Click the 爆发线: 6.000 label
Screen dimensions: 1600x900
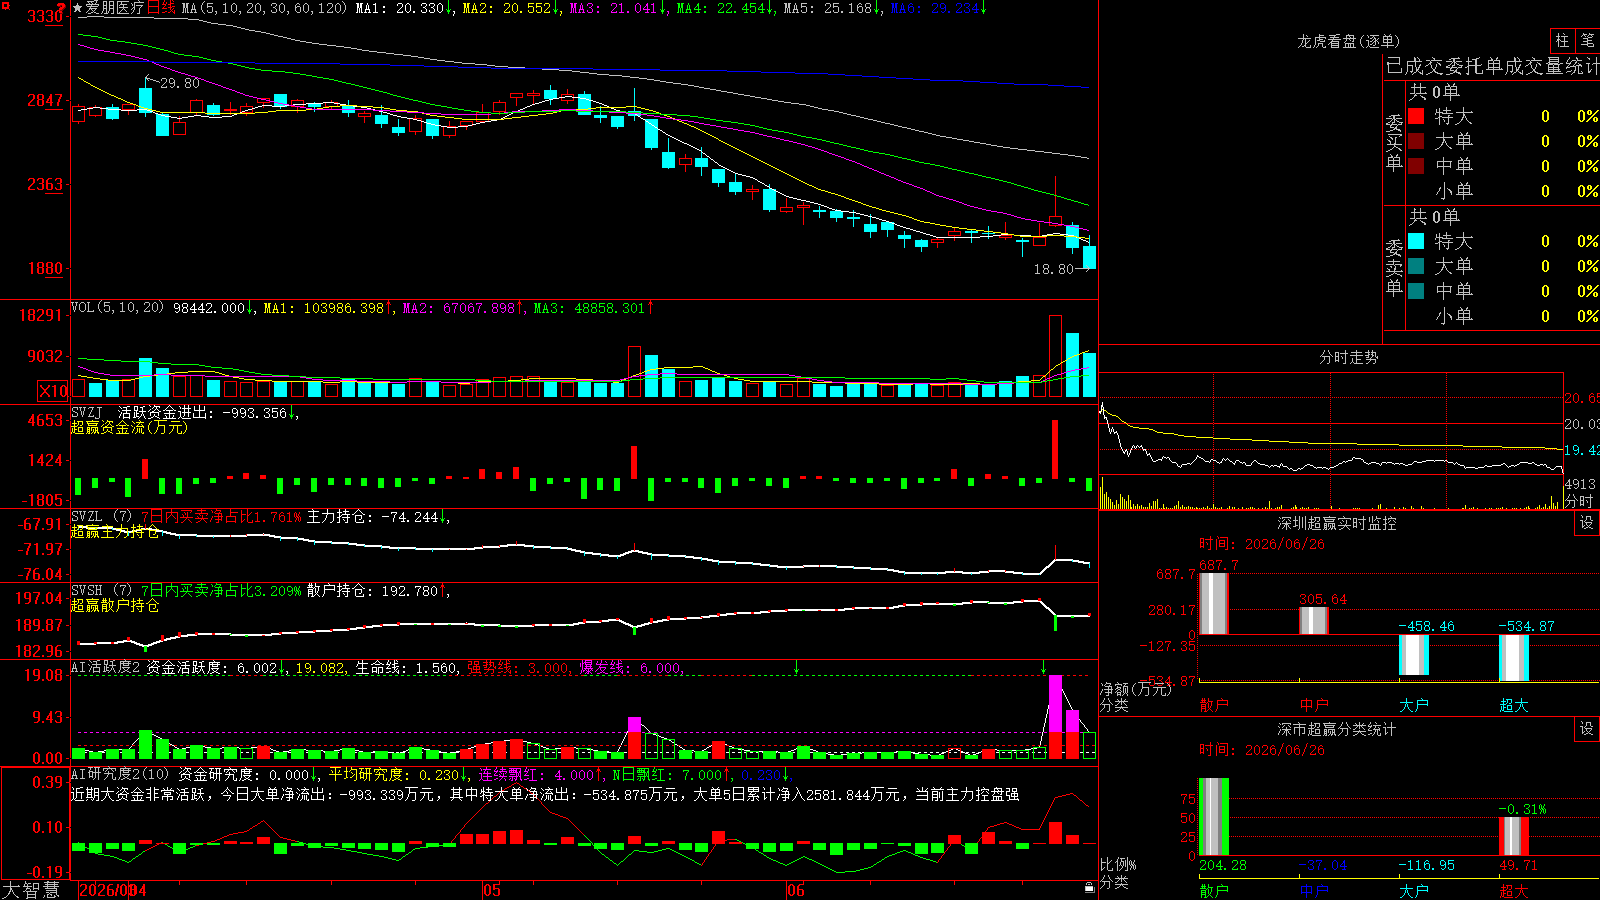pos(630,667)
